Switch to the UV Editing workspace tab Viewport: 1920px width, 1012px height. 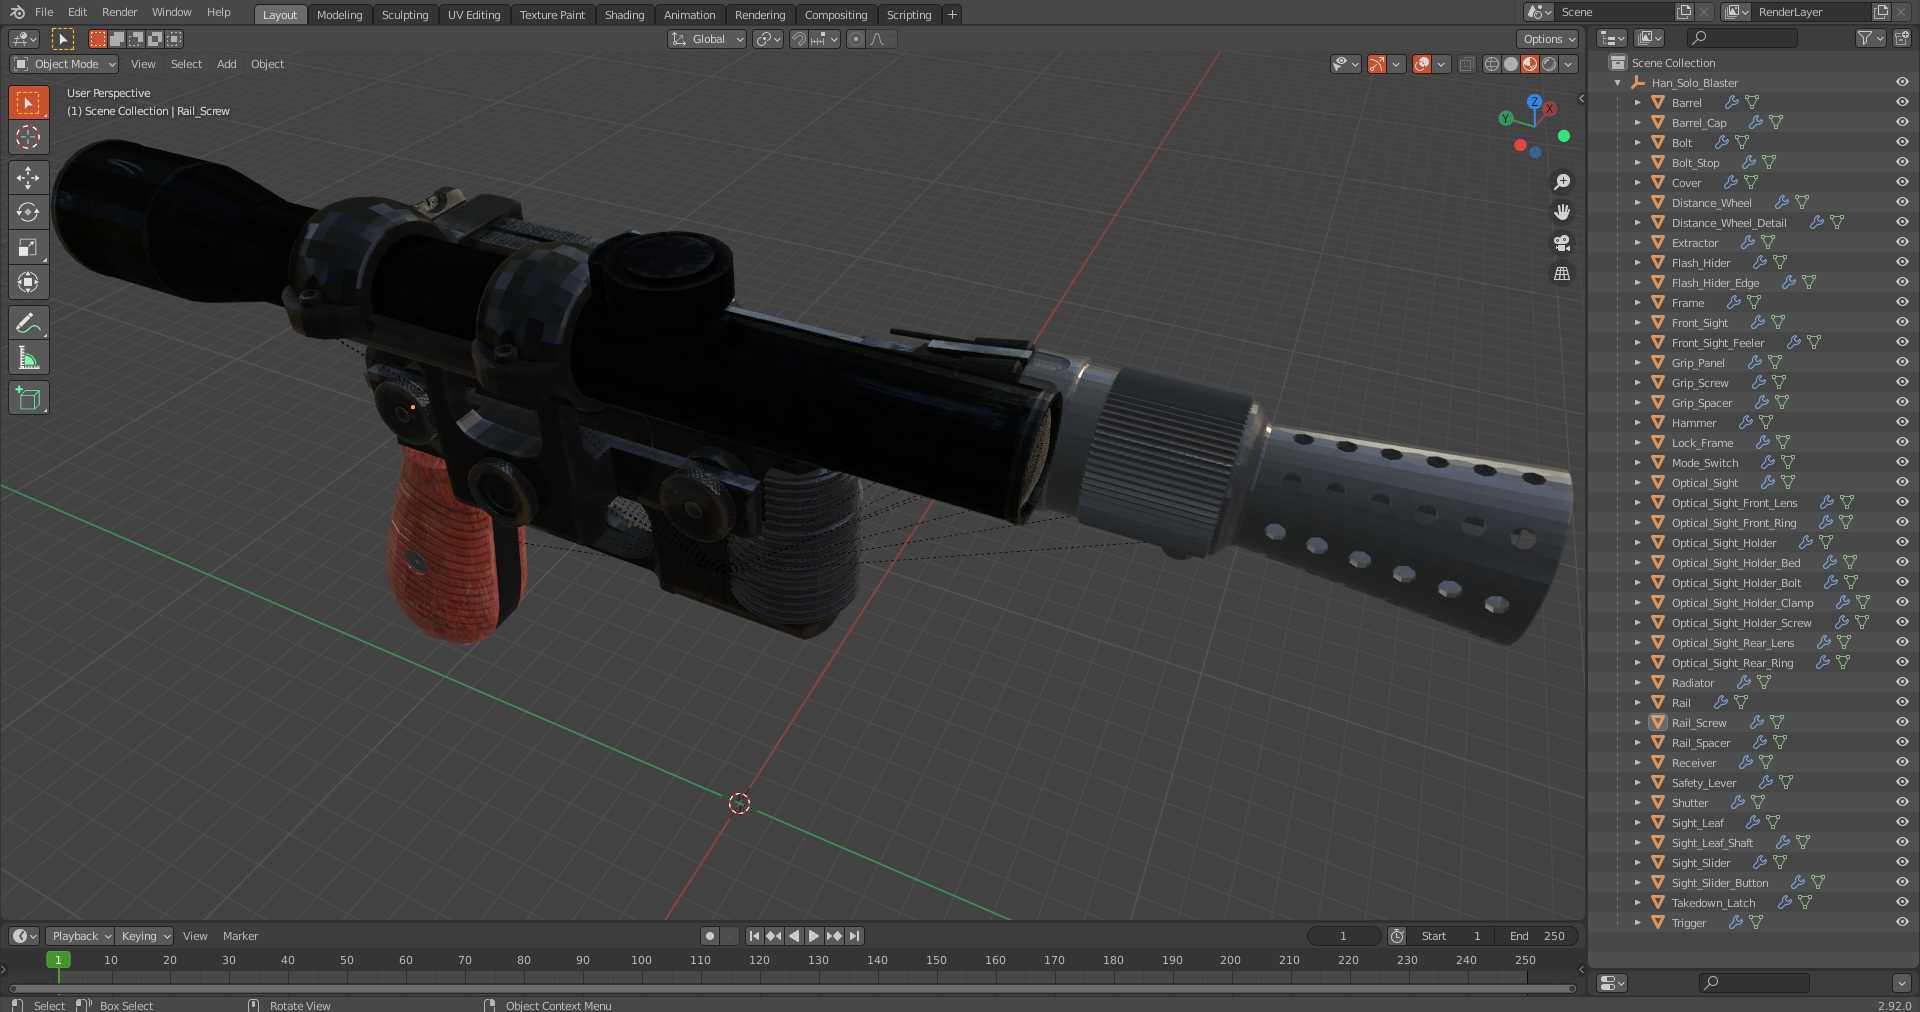(474, 15)
